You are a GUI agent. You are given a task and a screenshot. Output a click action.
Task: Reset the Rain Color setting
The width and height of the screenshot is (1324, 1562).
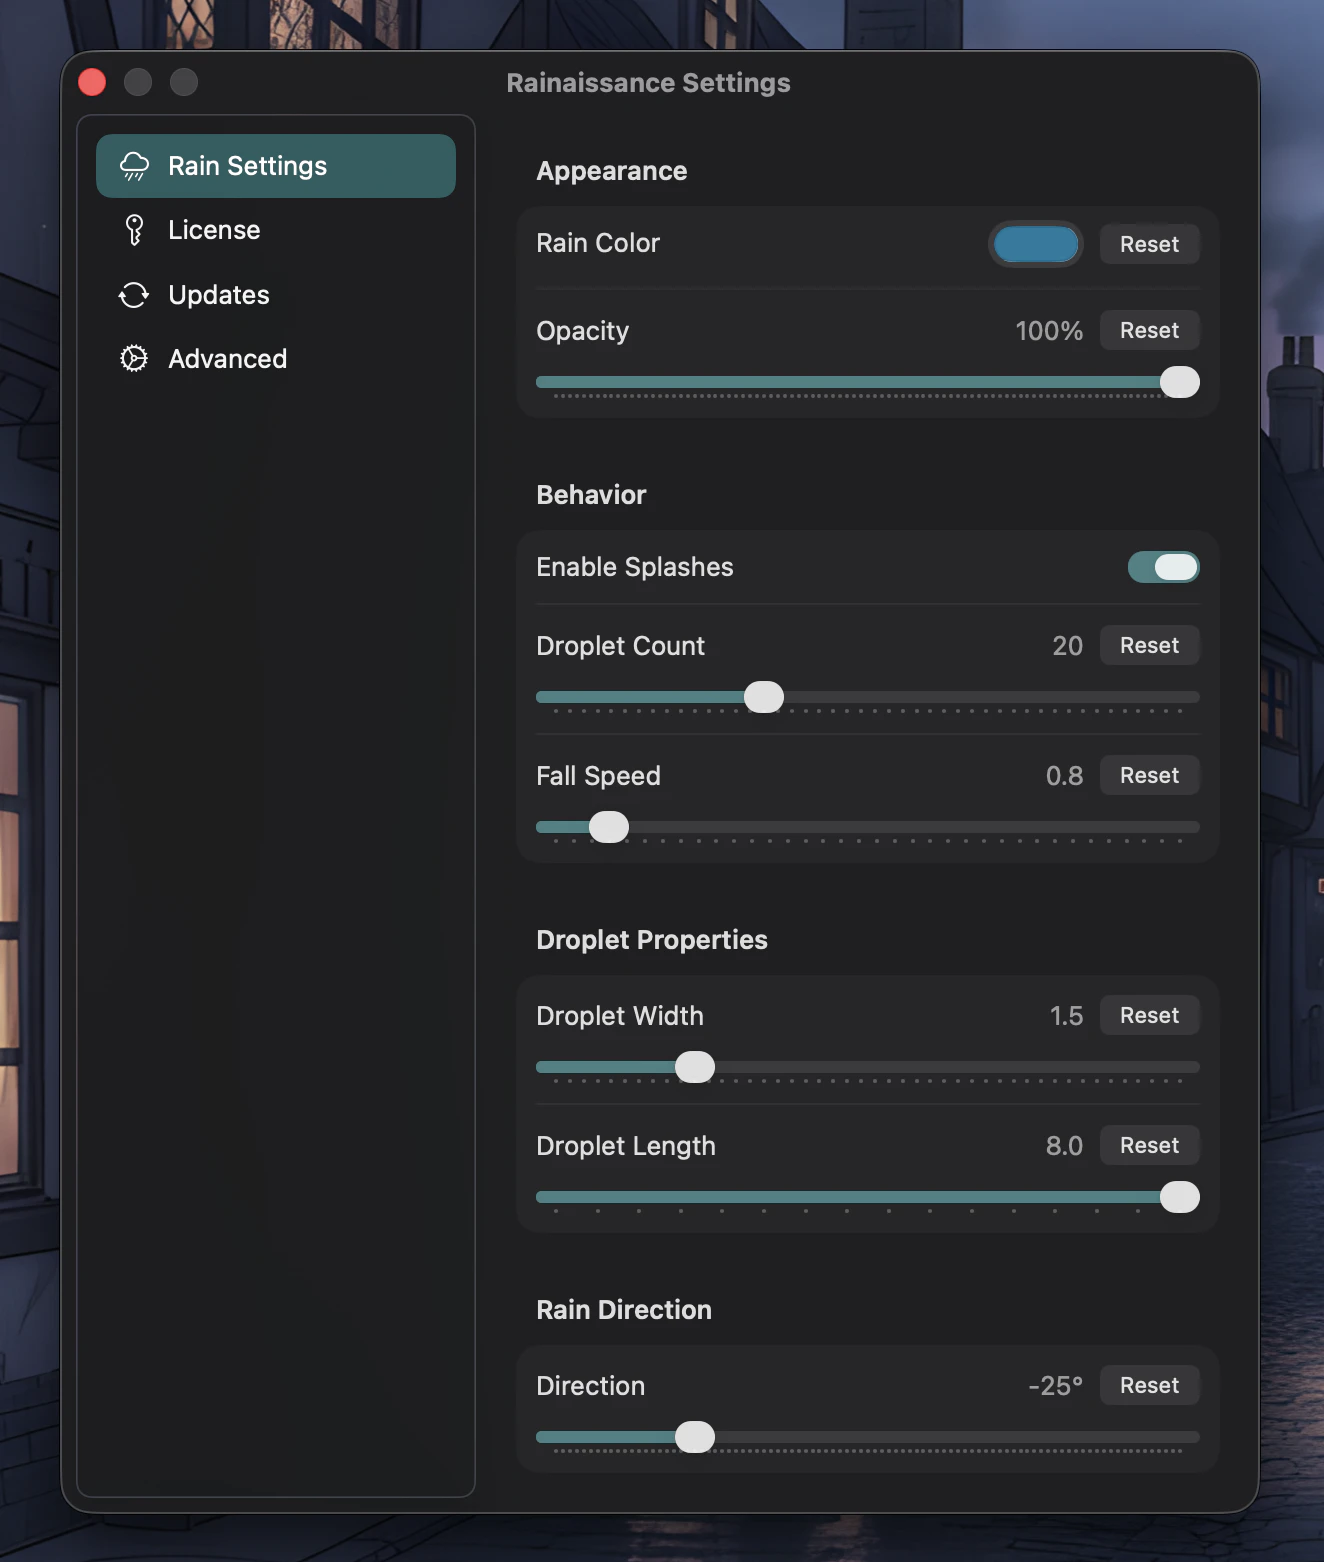pyautogui.click(x=1149, y=244)
